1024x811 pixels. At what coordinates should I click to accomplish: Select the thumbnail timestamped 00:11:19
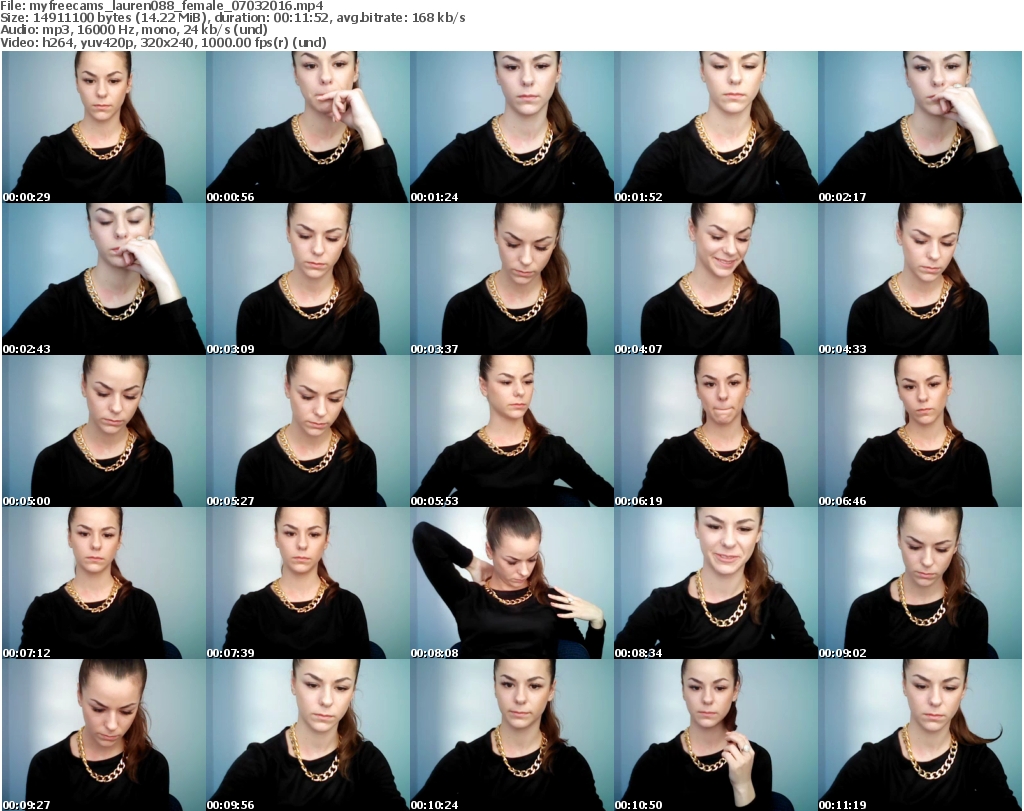point(920,735)
